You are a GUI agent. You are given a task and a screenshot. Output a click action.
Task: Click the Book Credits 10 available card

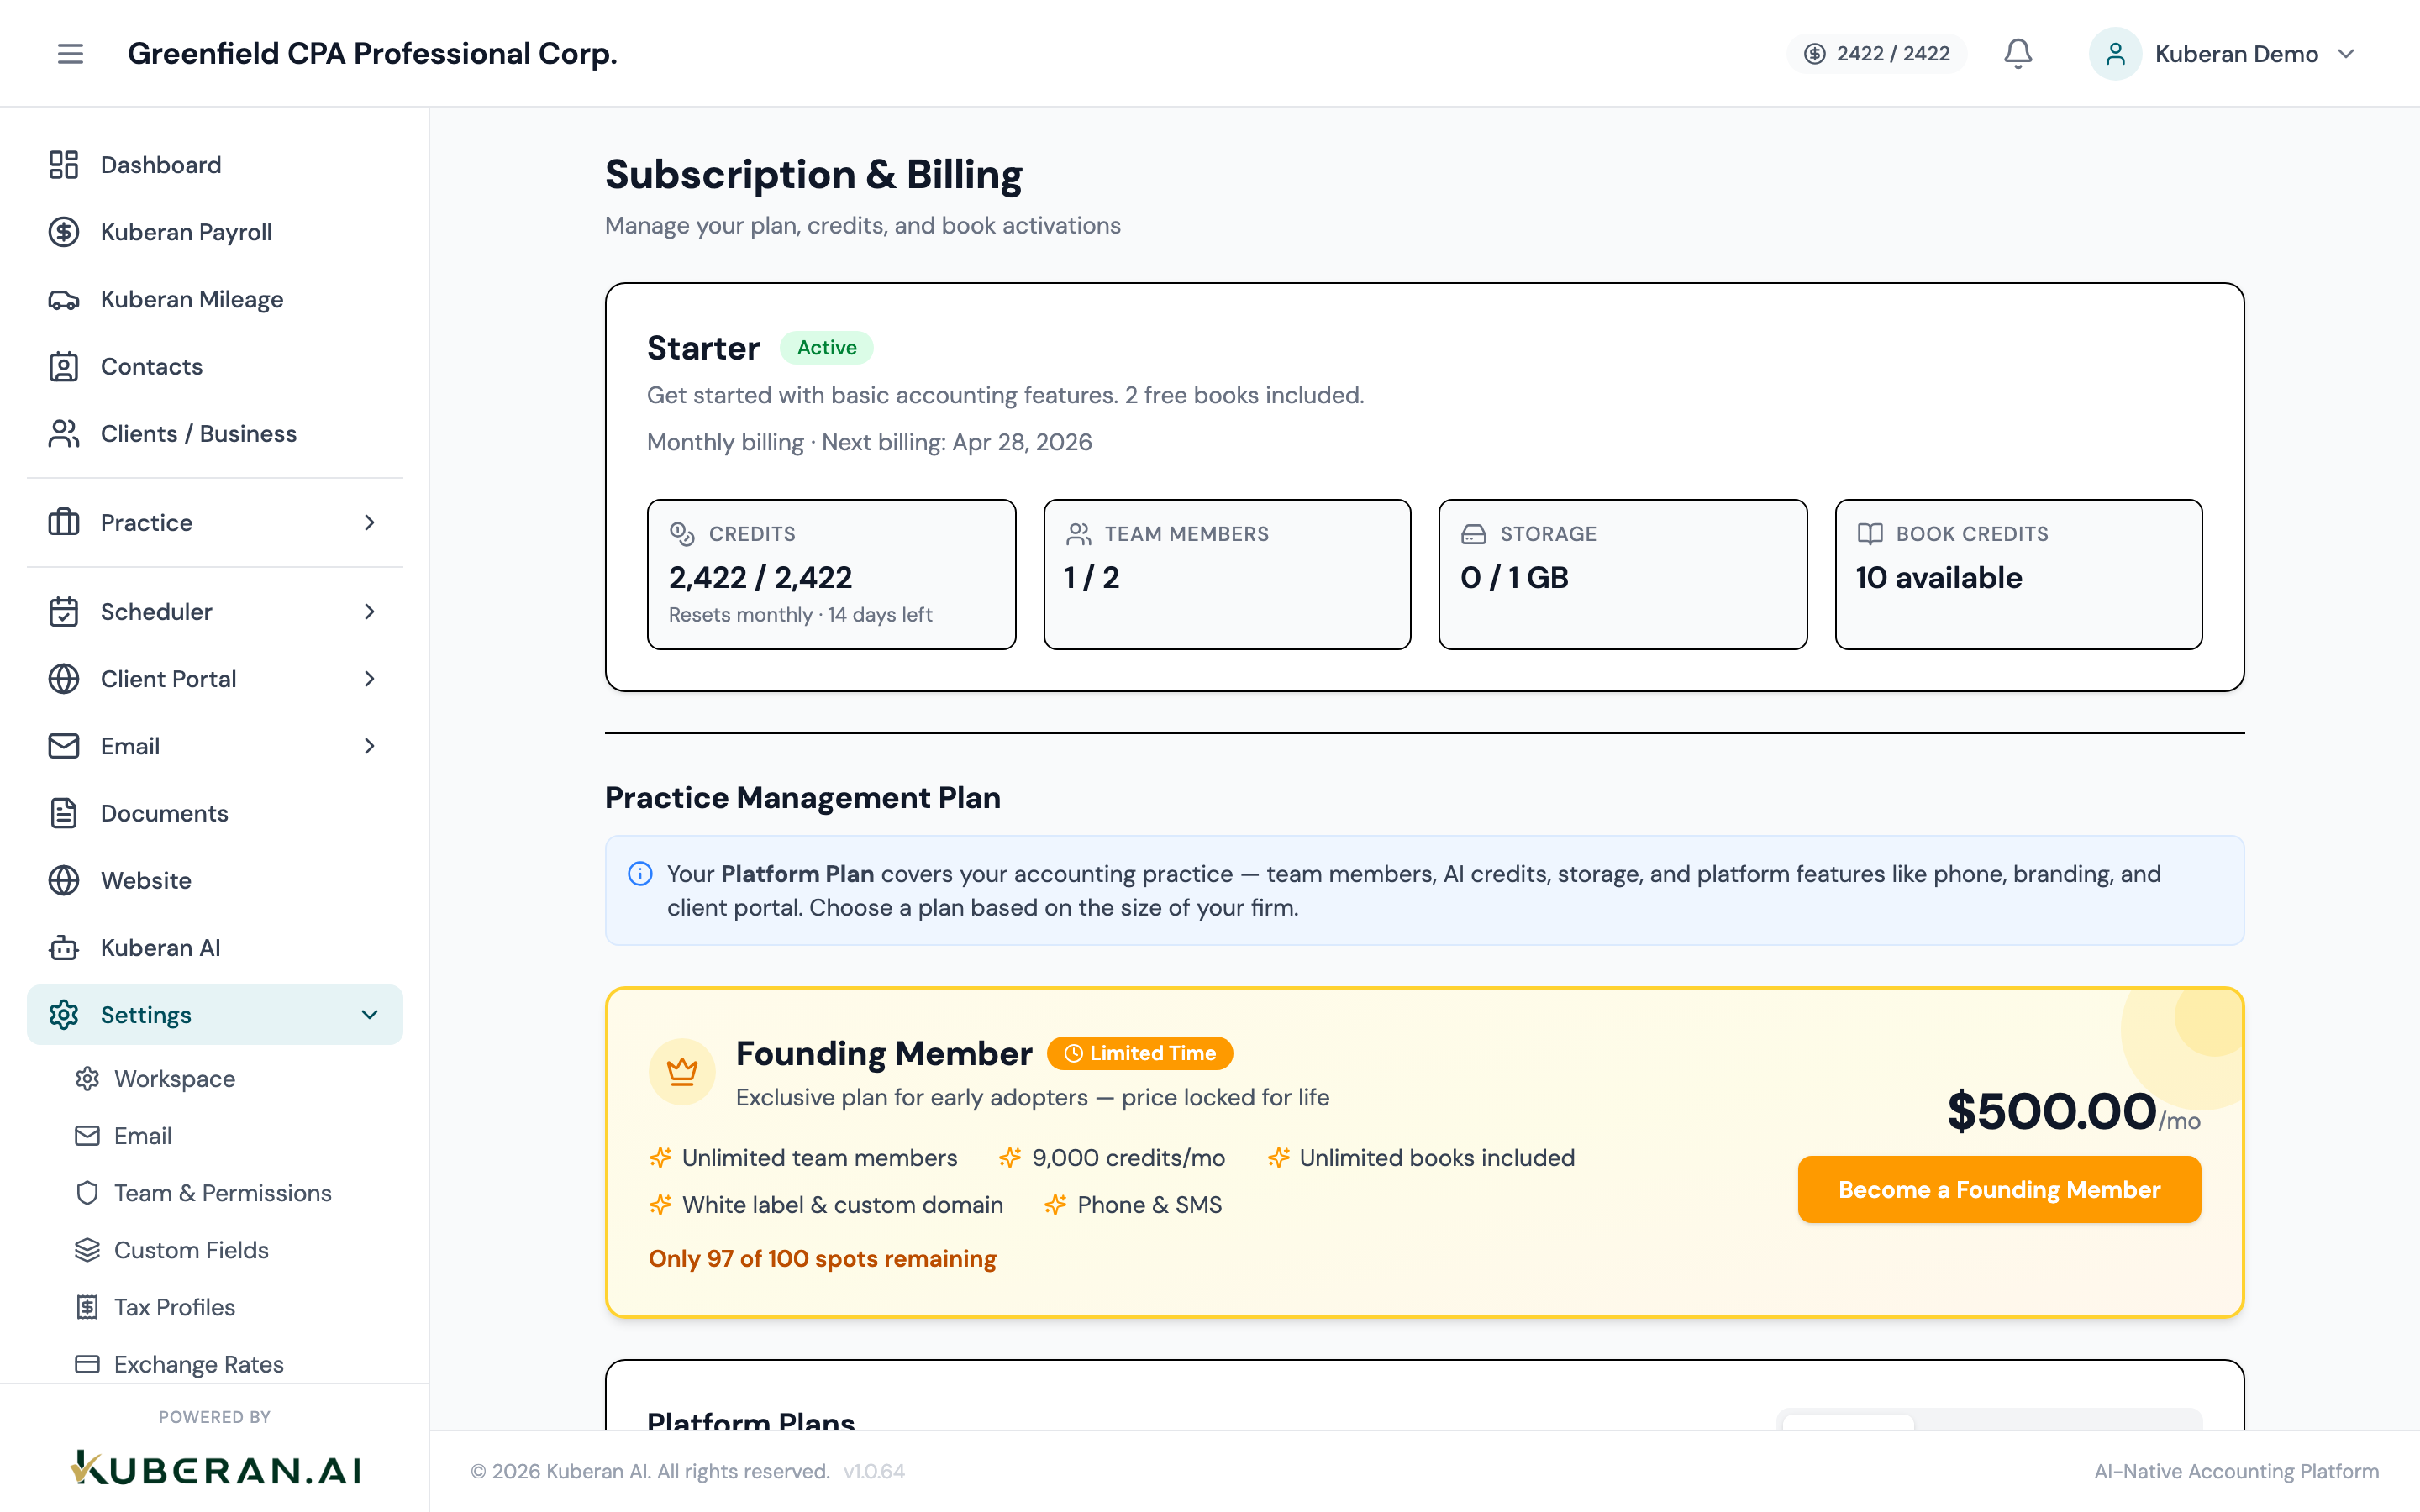(2018, 575)
